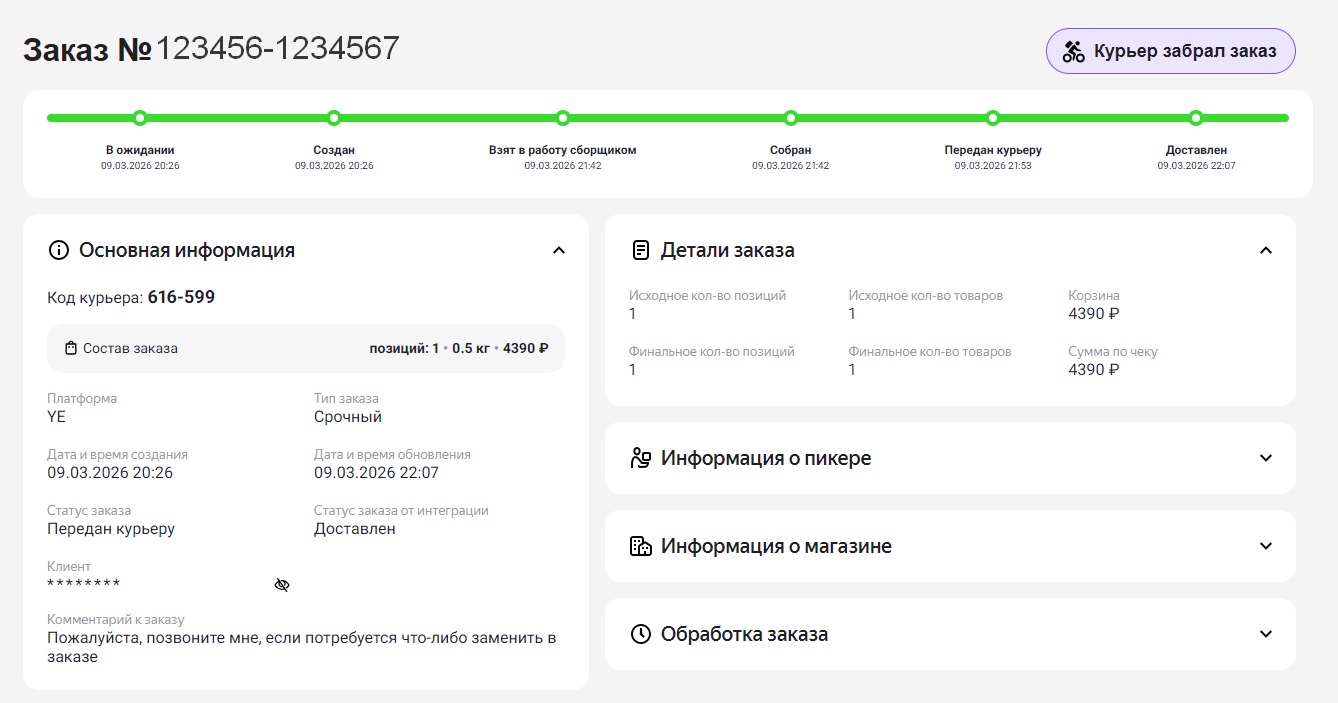Click the picker person icon
Image resolution: width=1338 pixels, height=703 pixels.
[x=641, y=458]
